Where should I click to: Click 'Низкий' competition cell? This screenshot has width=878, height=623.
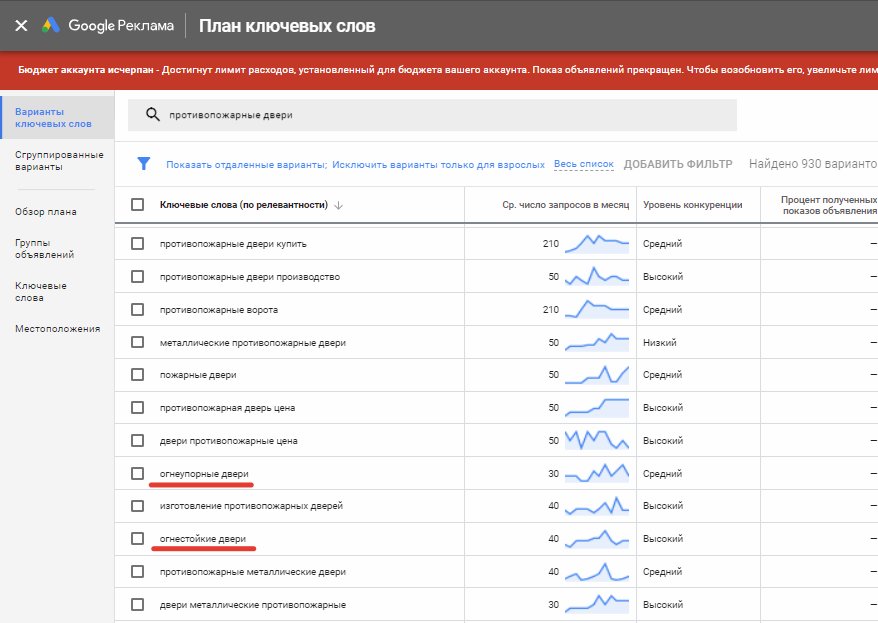pos(660,343)
